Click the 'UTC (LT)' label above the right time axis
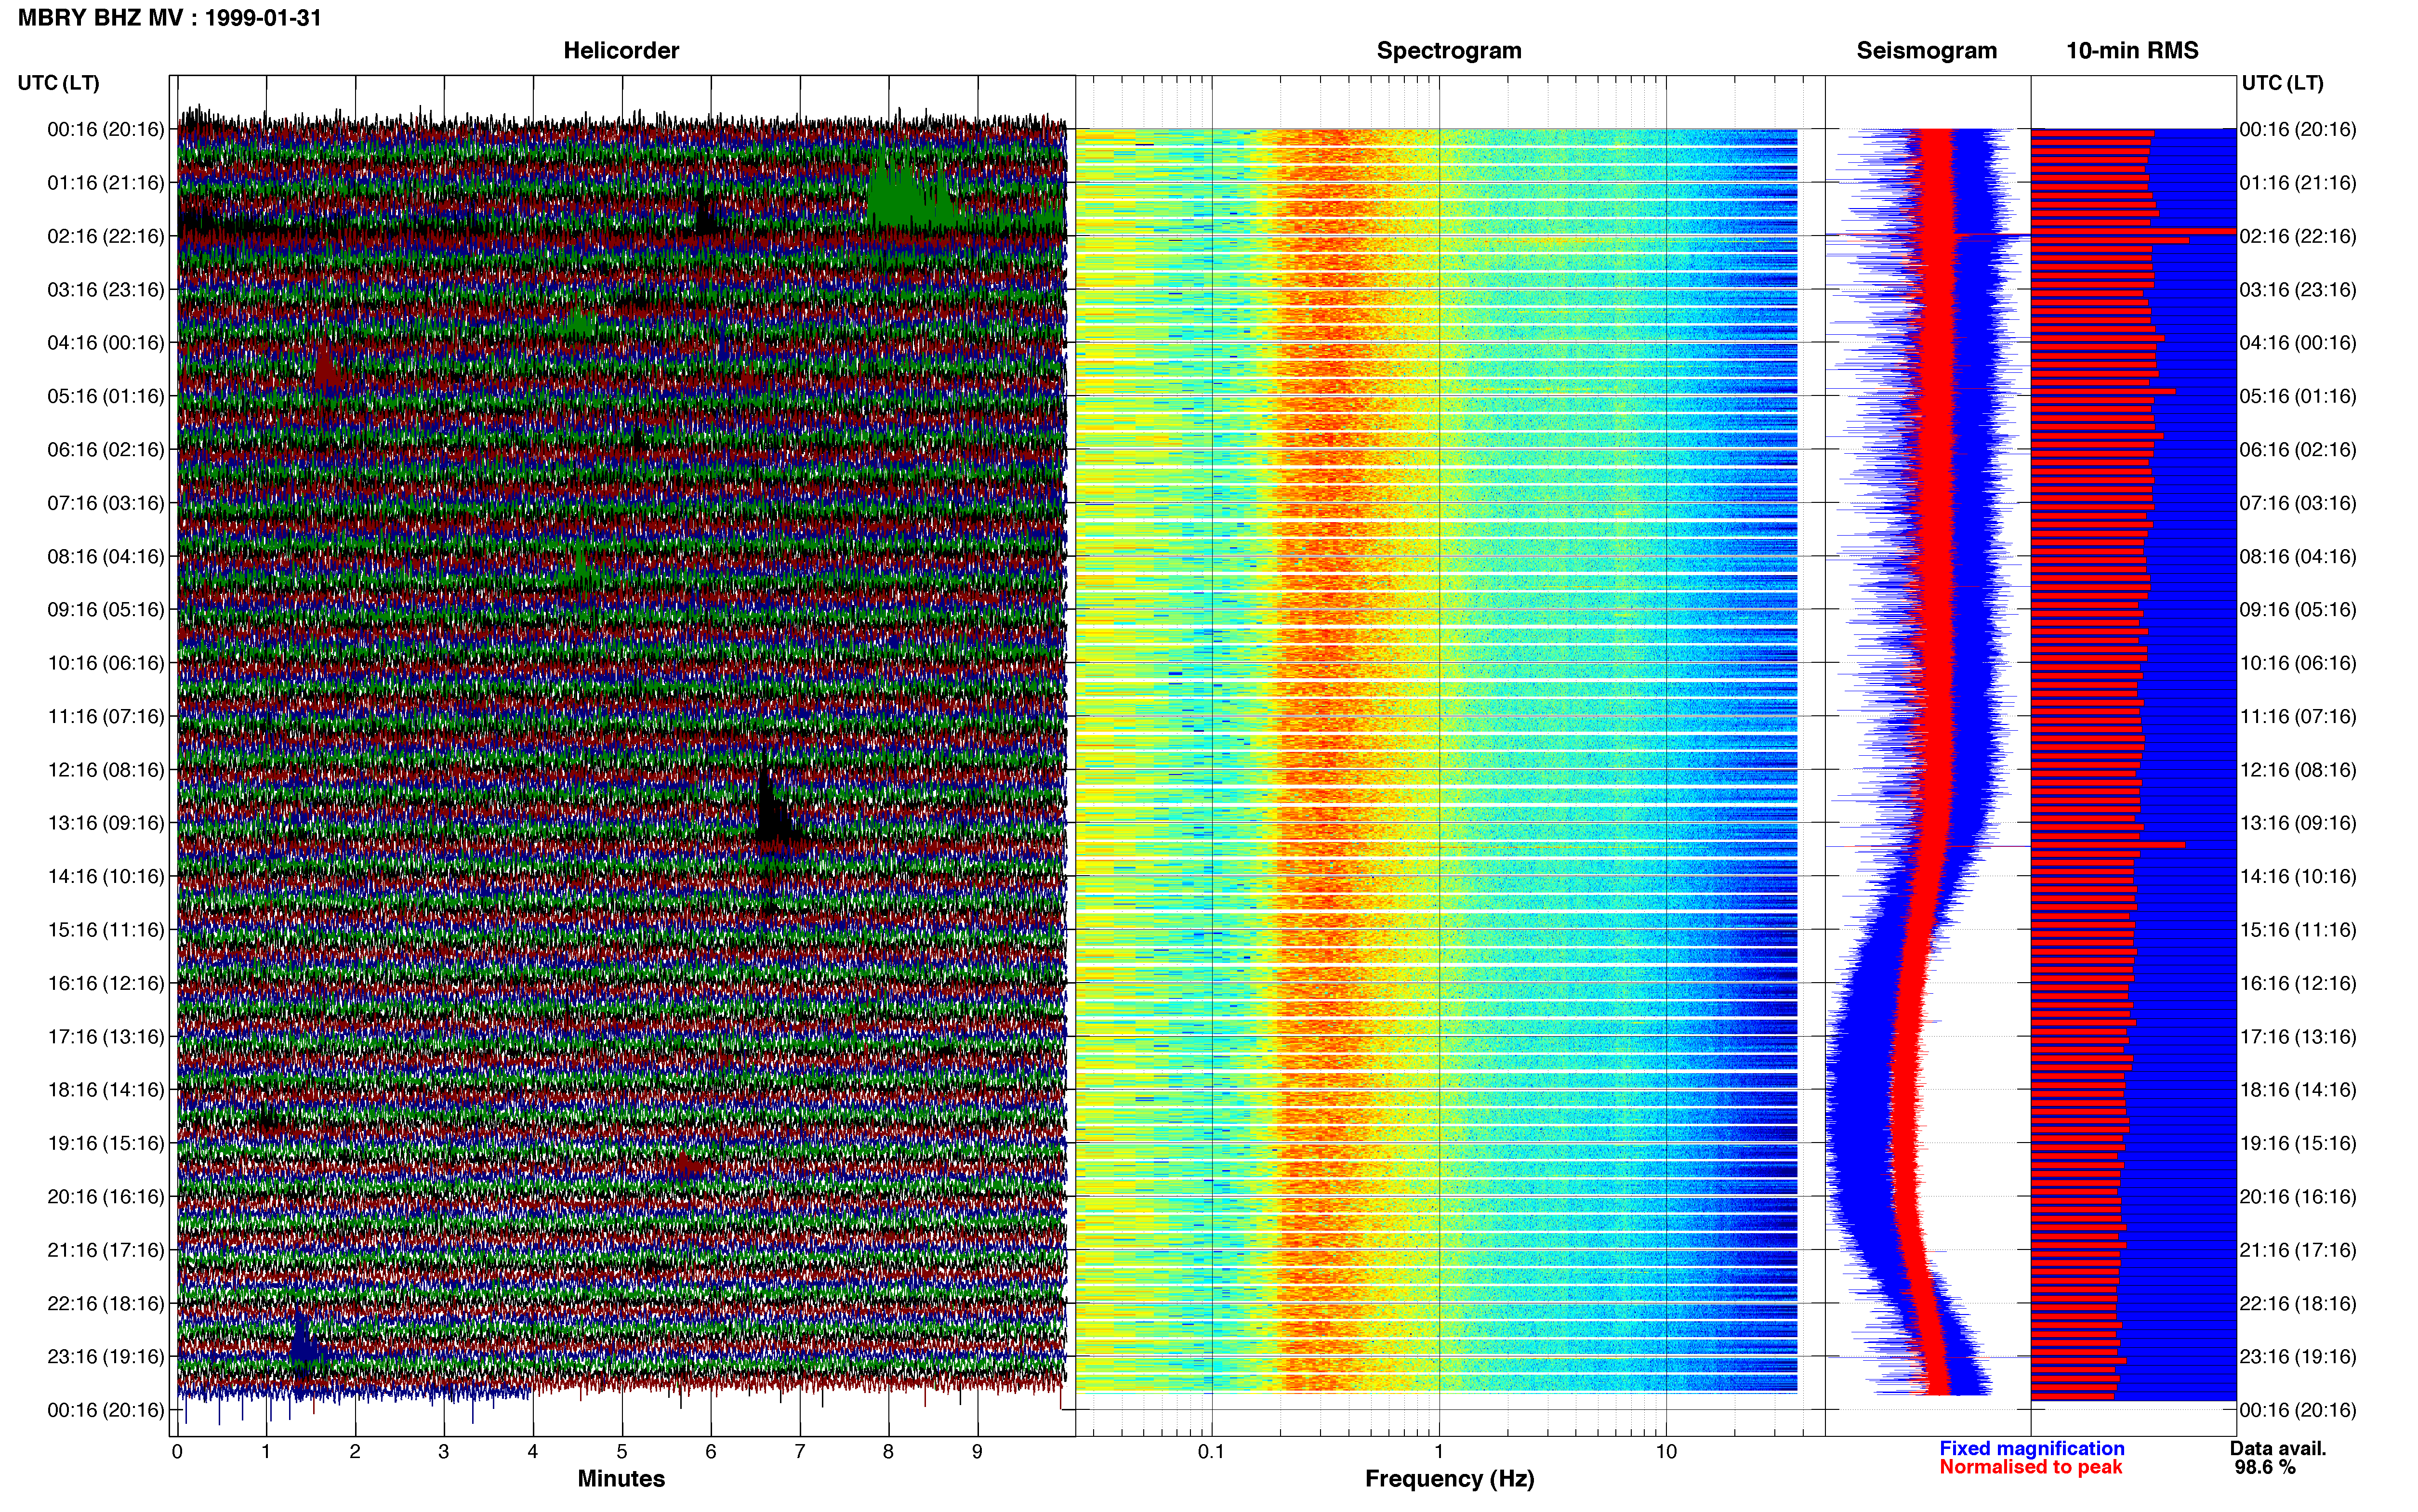This screenshot has height=1512, width=2418. click(2282, 83)
